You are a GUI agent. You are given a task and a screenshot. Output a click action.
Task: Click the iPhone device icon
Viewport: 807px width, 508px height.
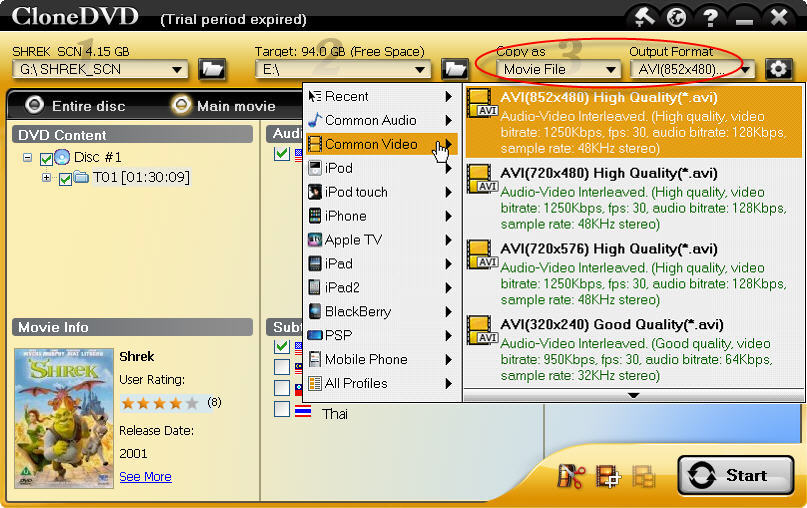coord(315,216)
